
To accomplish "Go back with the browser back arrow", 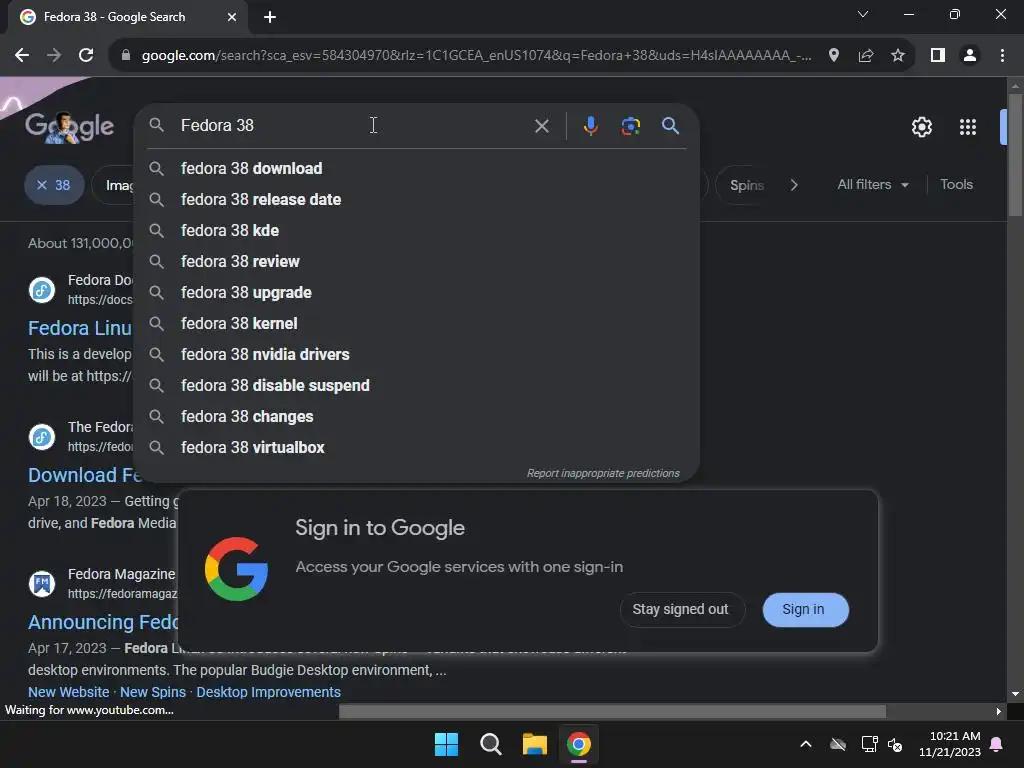I will click(x=22, y=56).
